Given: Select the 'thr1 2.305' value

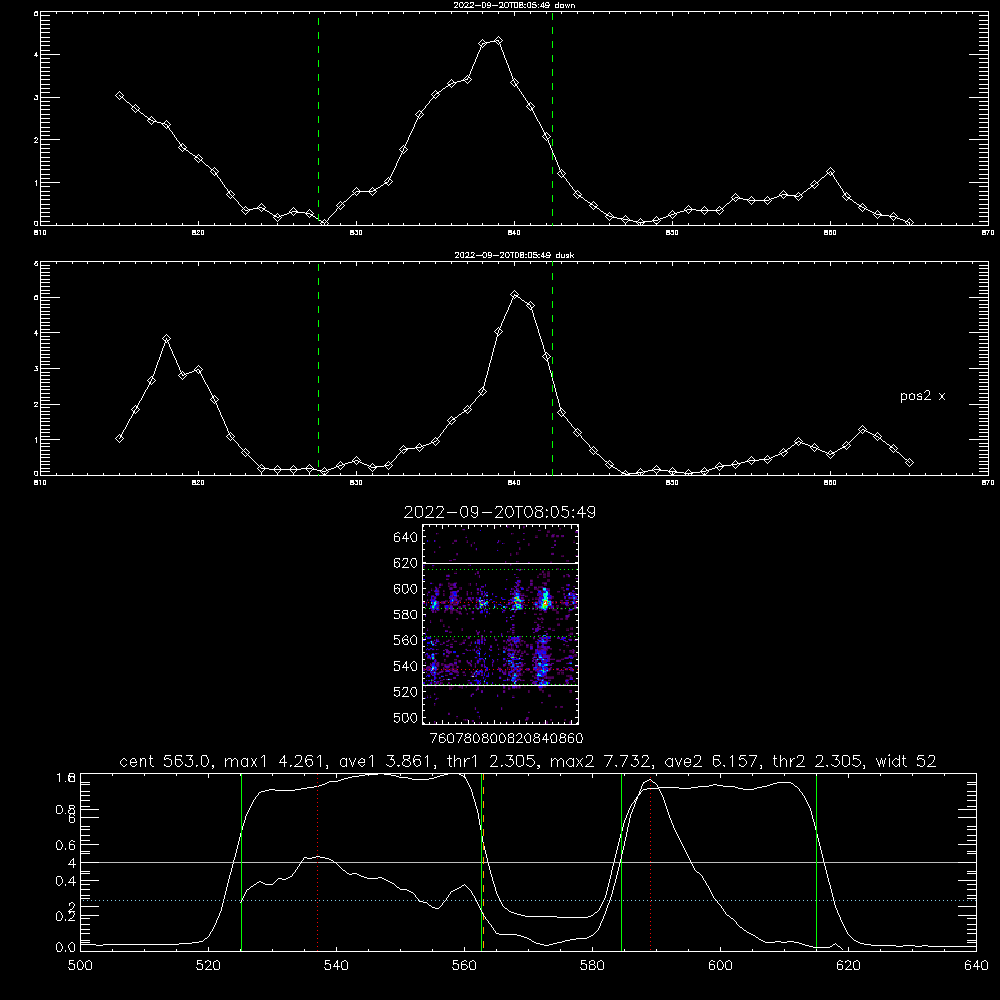Looking at the screenshot, I should click(491, 761).
